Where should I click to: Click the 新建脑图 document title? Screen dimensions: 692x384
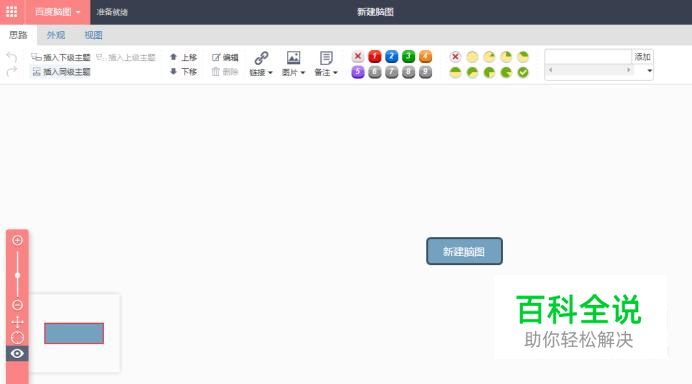[x=375, y=12]
